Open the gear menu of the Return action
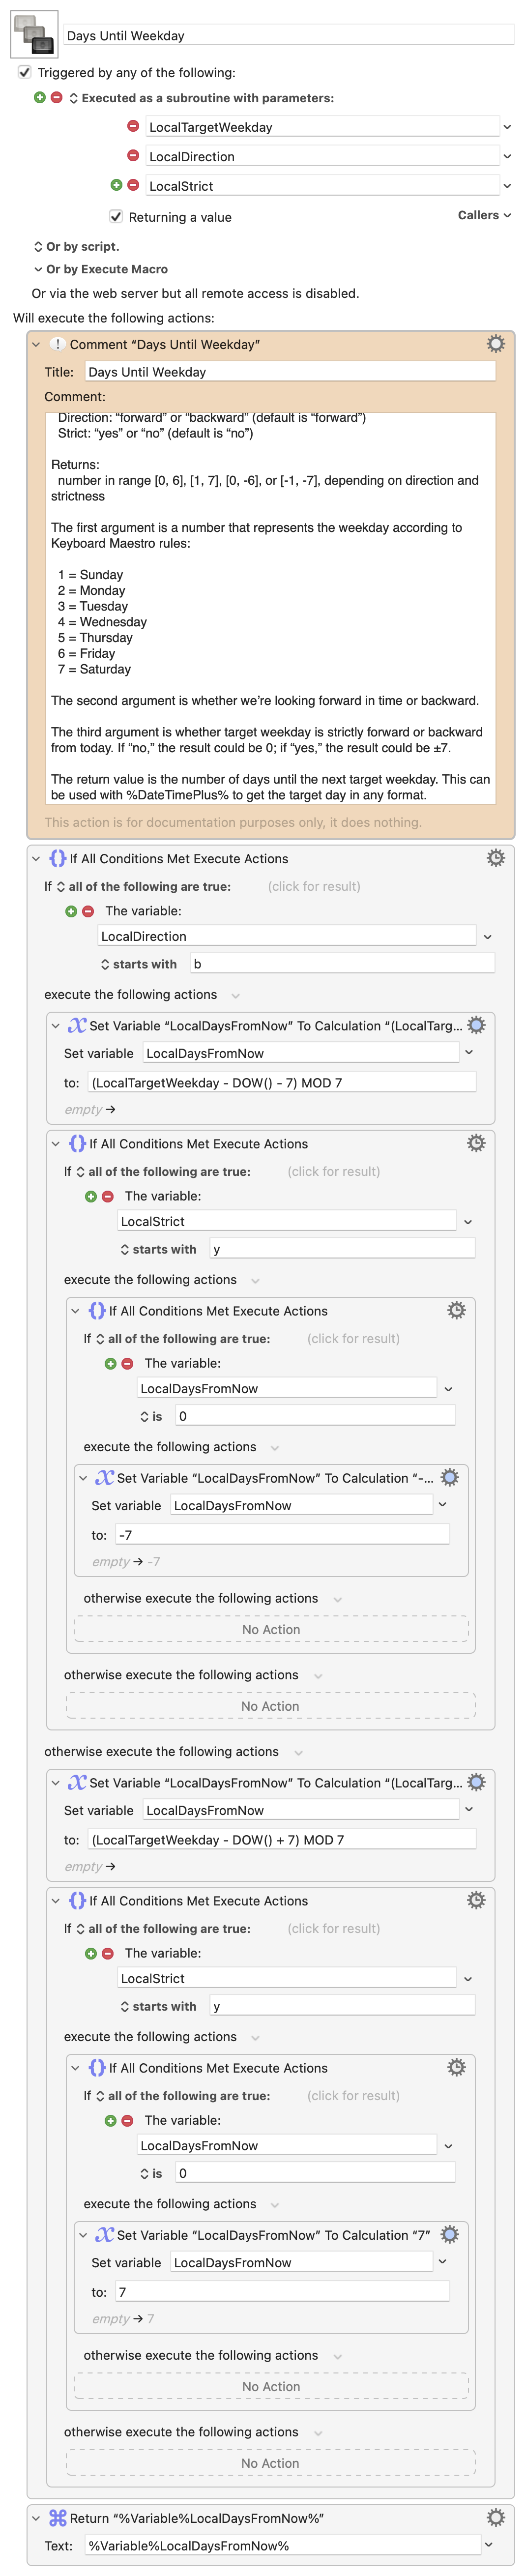This screenshot has width=526, height=2576. coord(495,2517)
